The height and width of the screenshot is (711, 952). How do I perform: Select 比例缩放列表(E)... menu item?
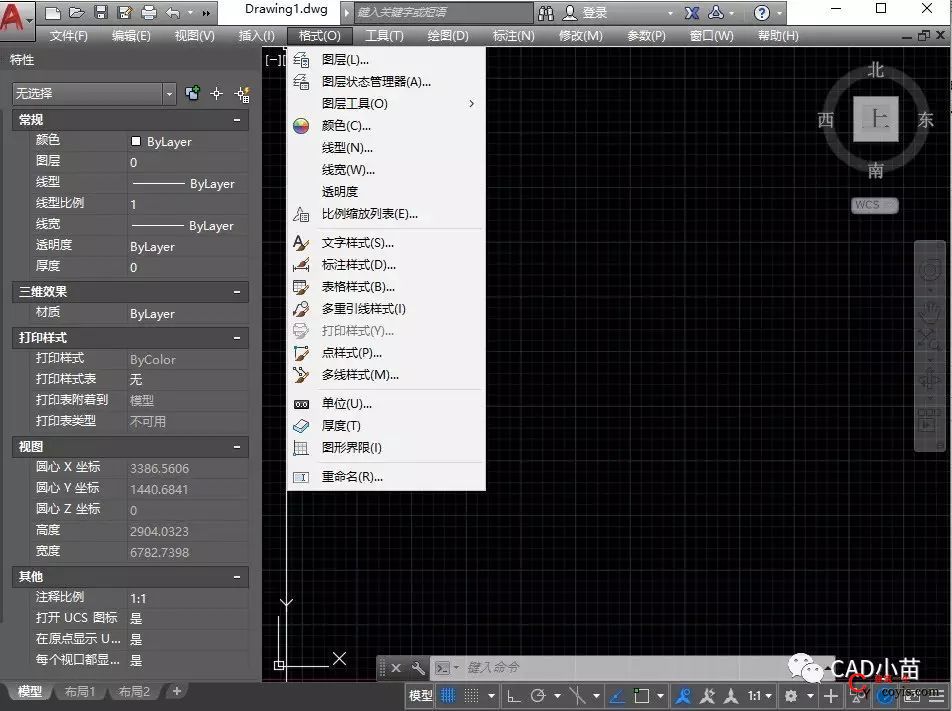tap(386, 214)
